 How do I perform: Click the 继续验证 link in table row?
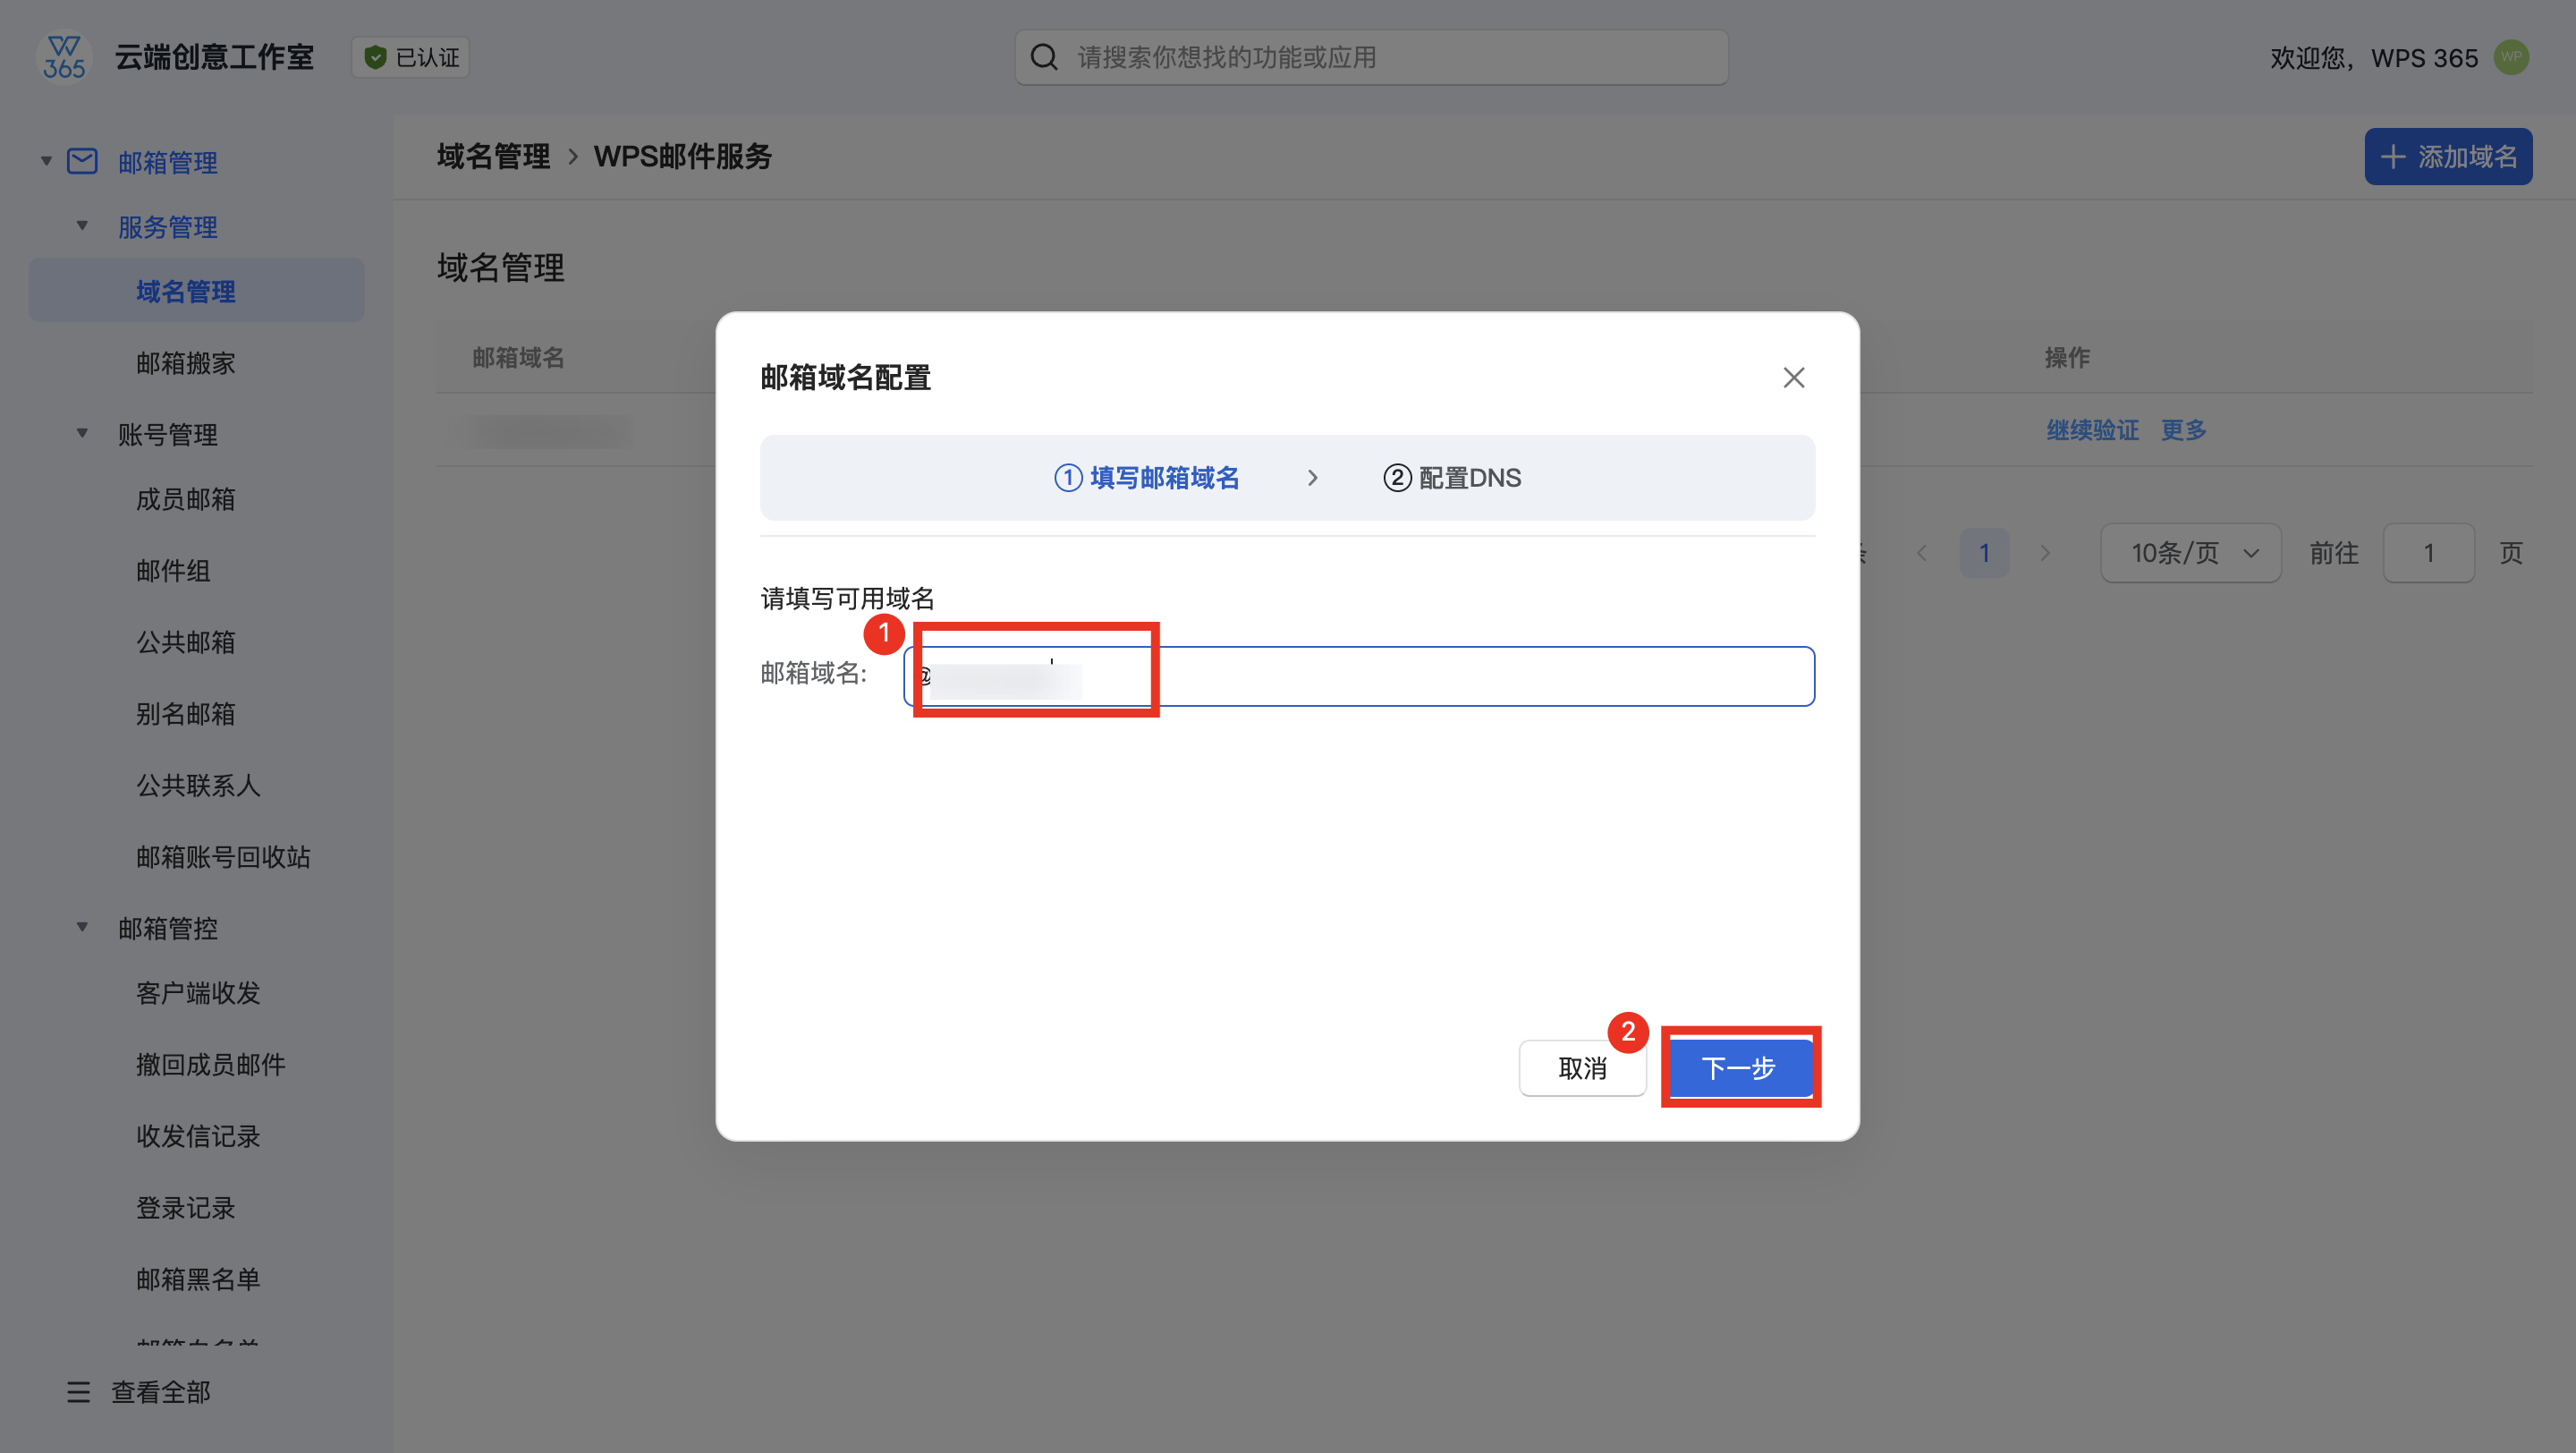point(2092,430)
